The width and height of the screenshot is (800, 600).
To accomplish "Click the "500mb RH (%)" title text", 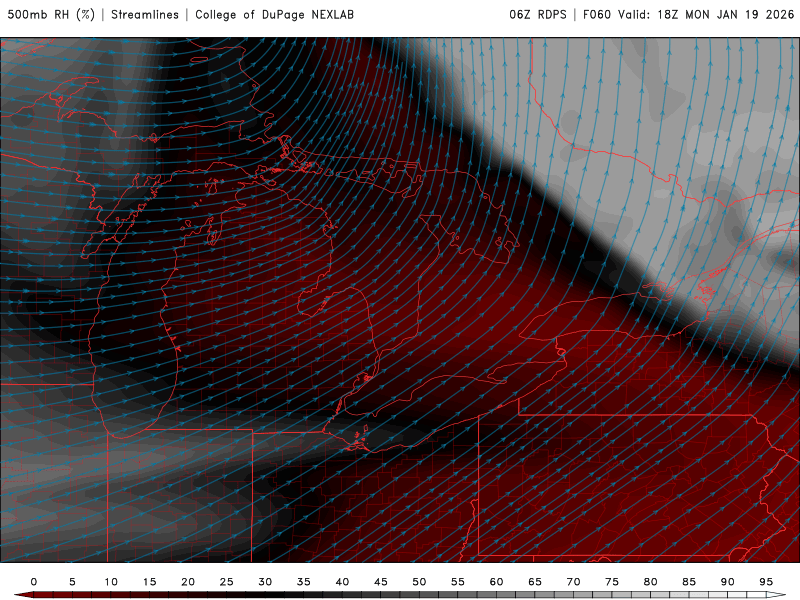I will point(51,14).
